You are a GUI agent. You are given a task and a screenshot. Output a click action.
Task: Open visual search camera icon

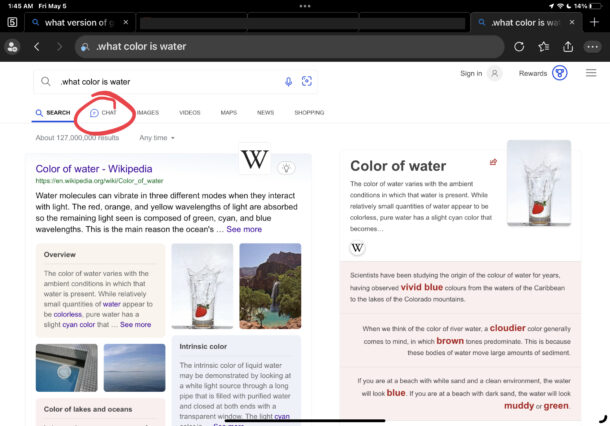click(x=307, y=81)
